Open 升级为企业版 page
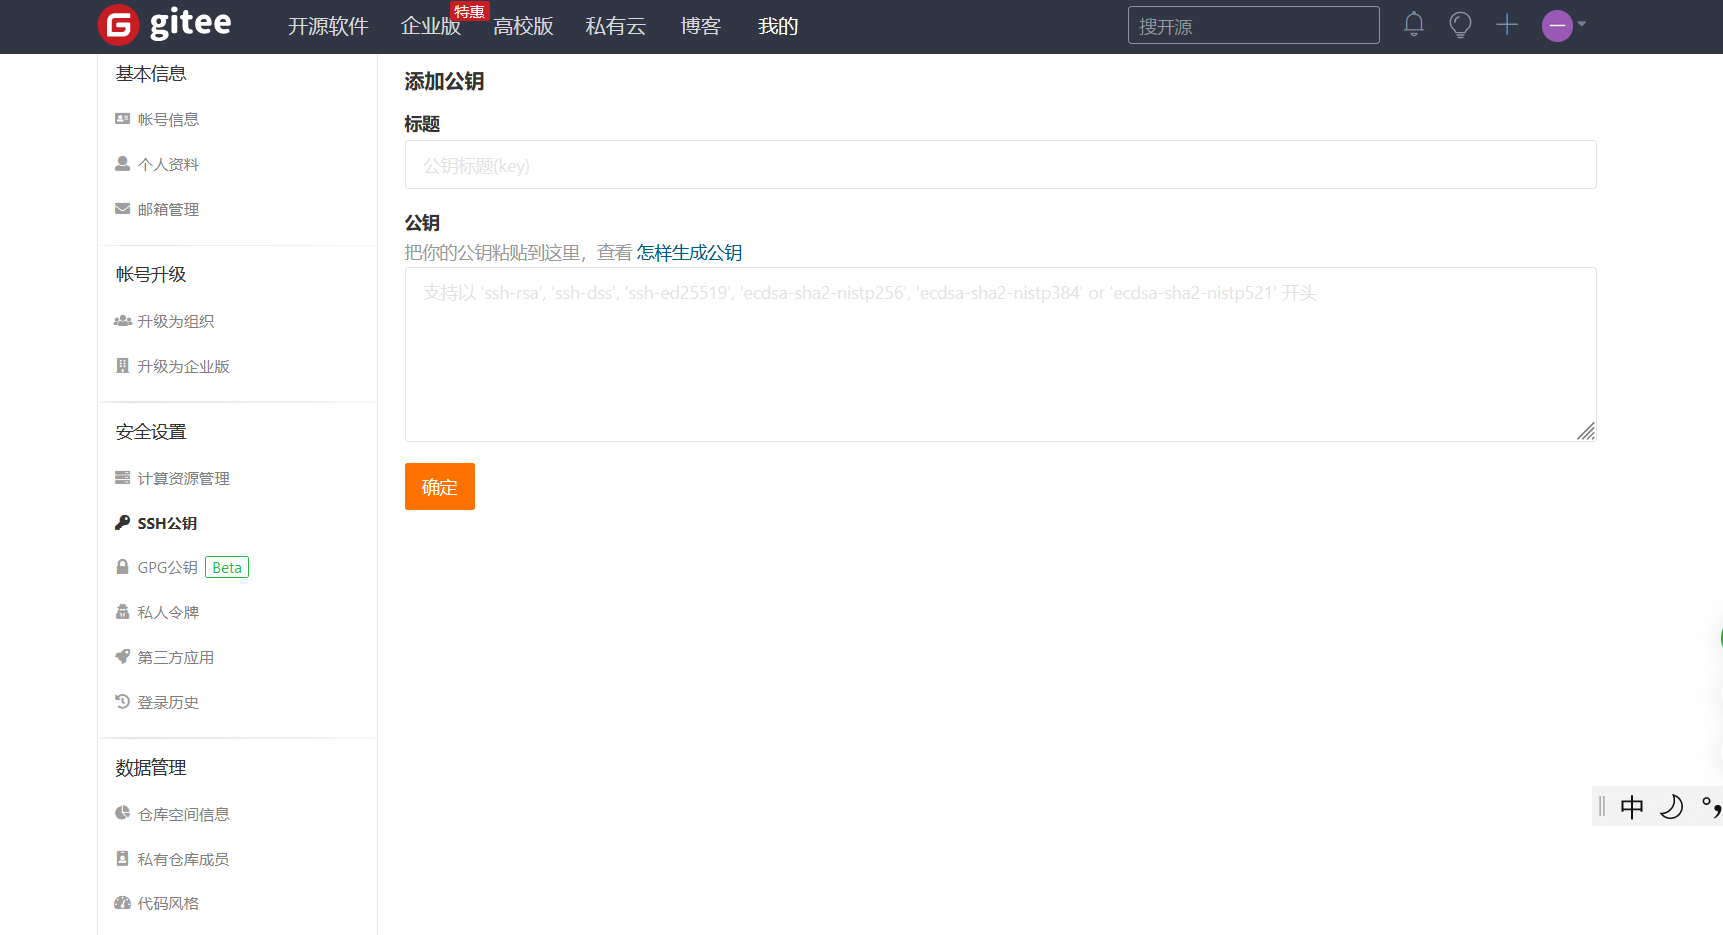The image size is (1723, 935). pos(183,366)
